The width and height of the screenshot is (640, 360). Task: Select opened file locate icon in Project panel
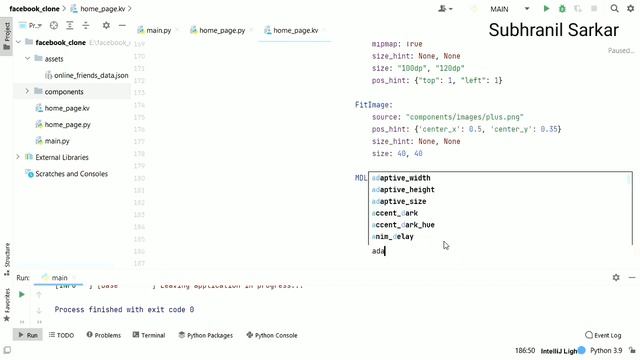[x=53, y=26]
